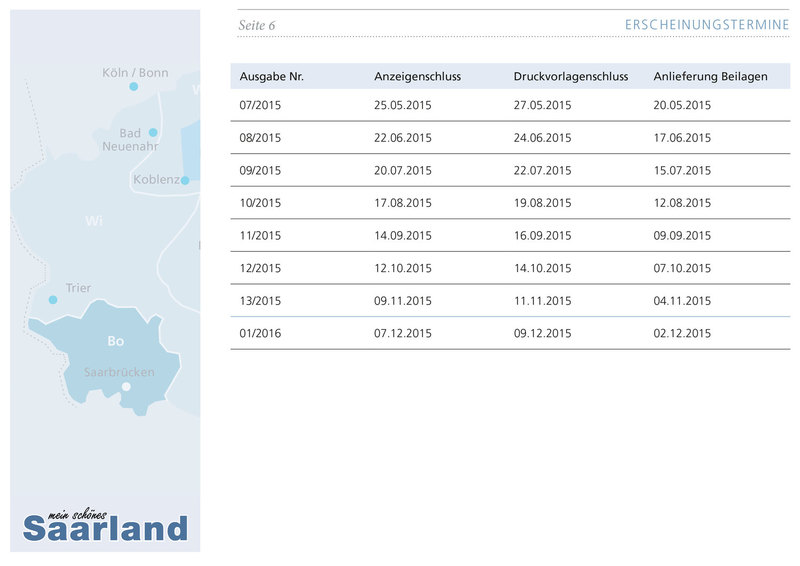
Task: Select issue 07/2015 in the table
Action: (260, 105)
